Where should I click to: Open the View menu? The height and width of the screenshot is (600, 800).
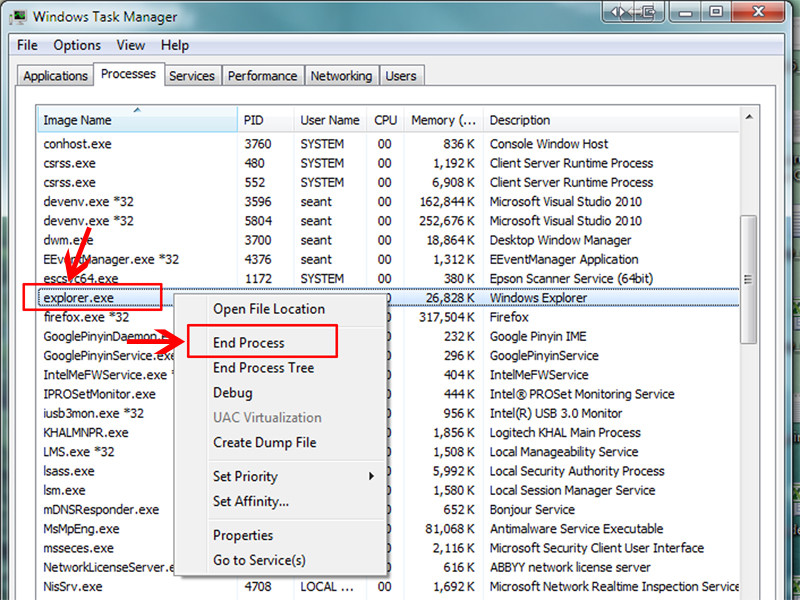point(130,45)
